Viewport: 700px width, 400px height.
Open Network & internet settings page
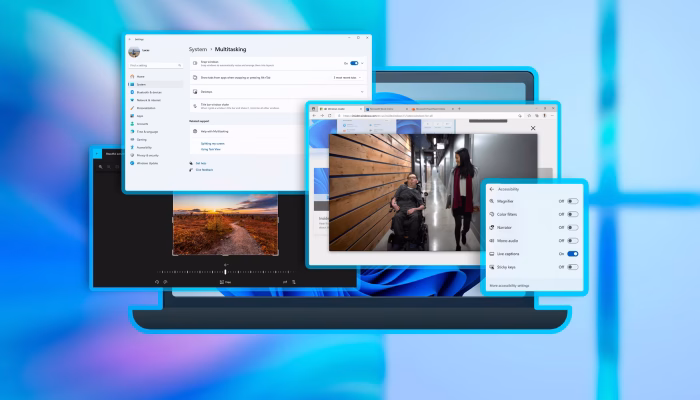(x=146, y=100)
